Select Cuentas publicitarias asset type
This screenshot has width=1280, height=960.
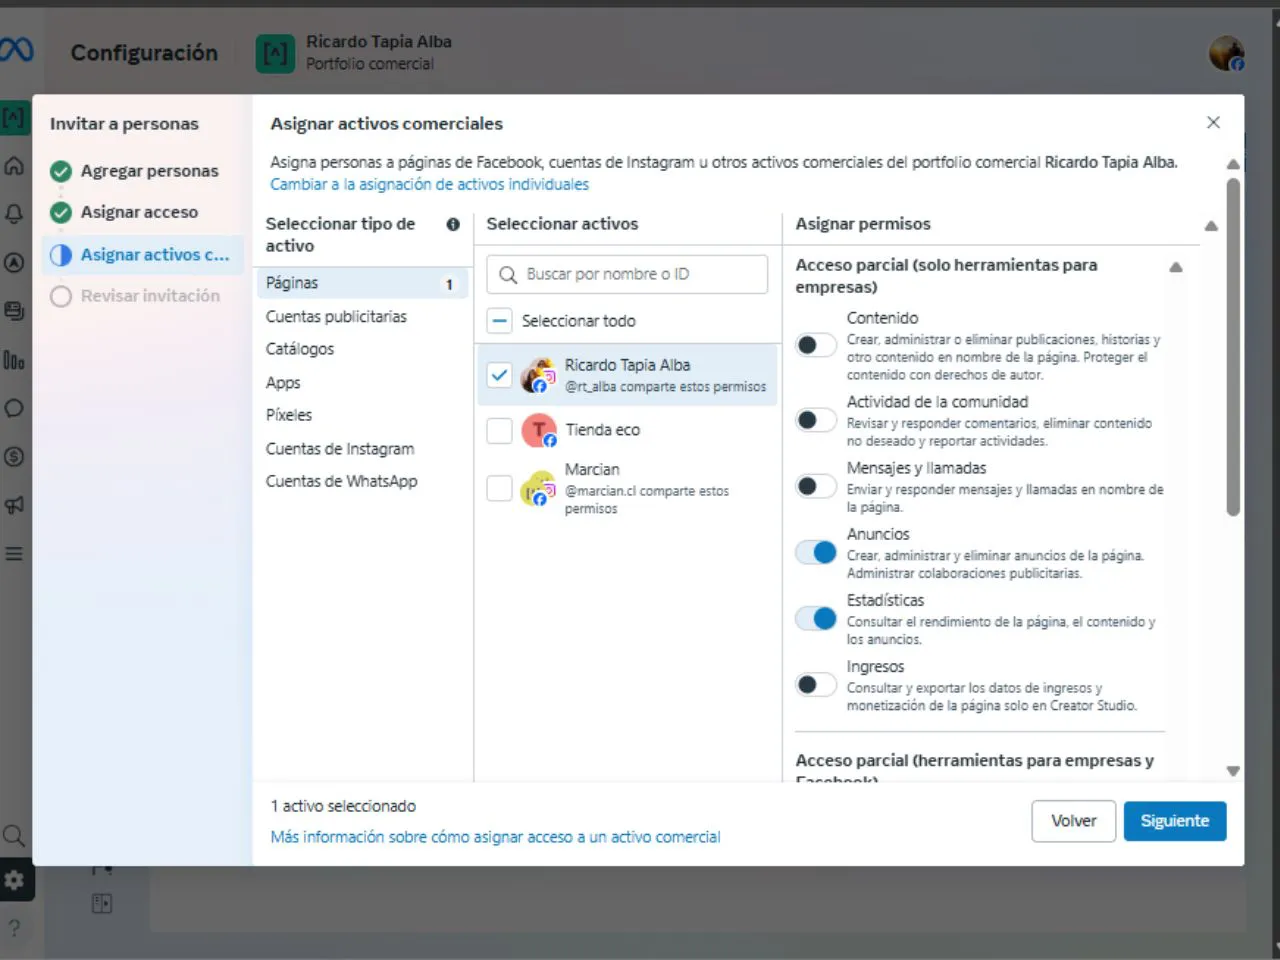point(336,316)
